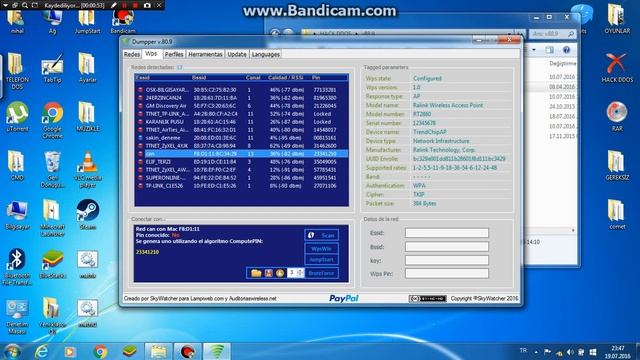The width and height of the screenshot is (640, 360).
Task: Open the PayPal donation link
Action: click(344, 298)
